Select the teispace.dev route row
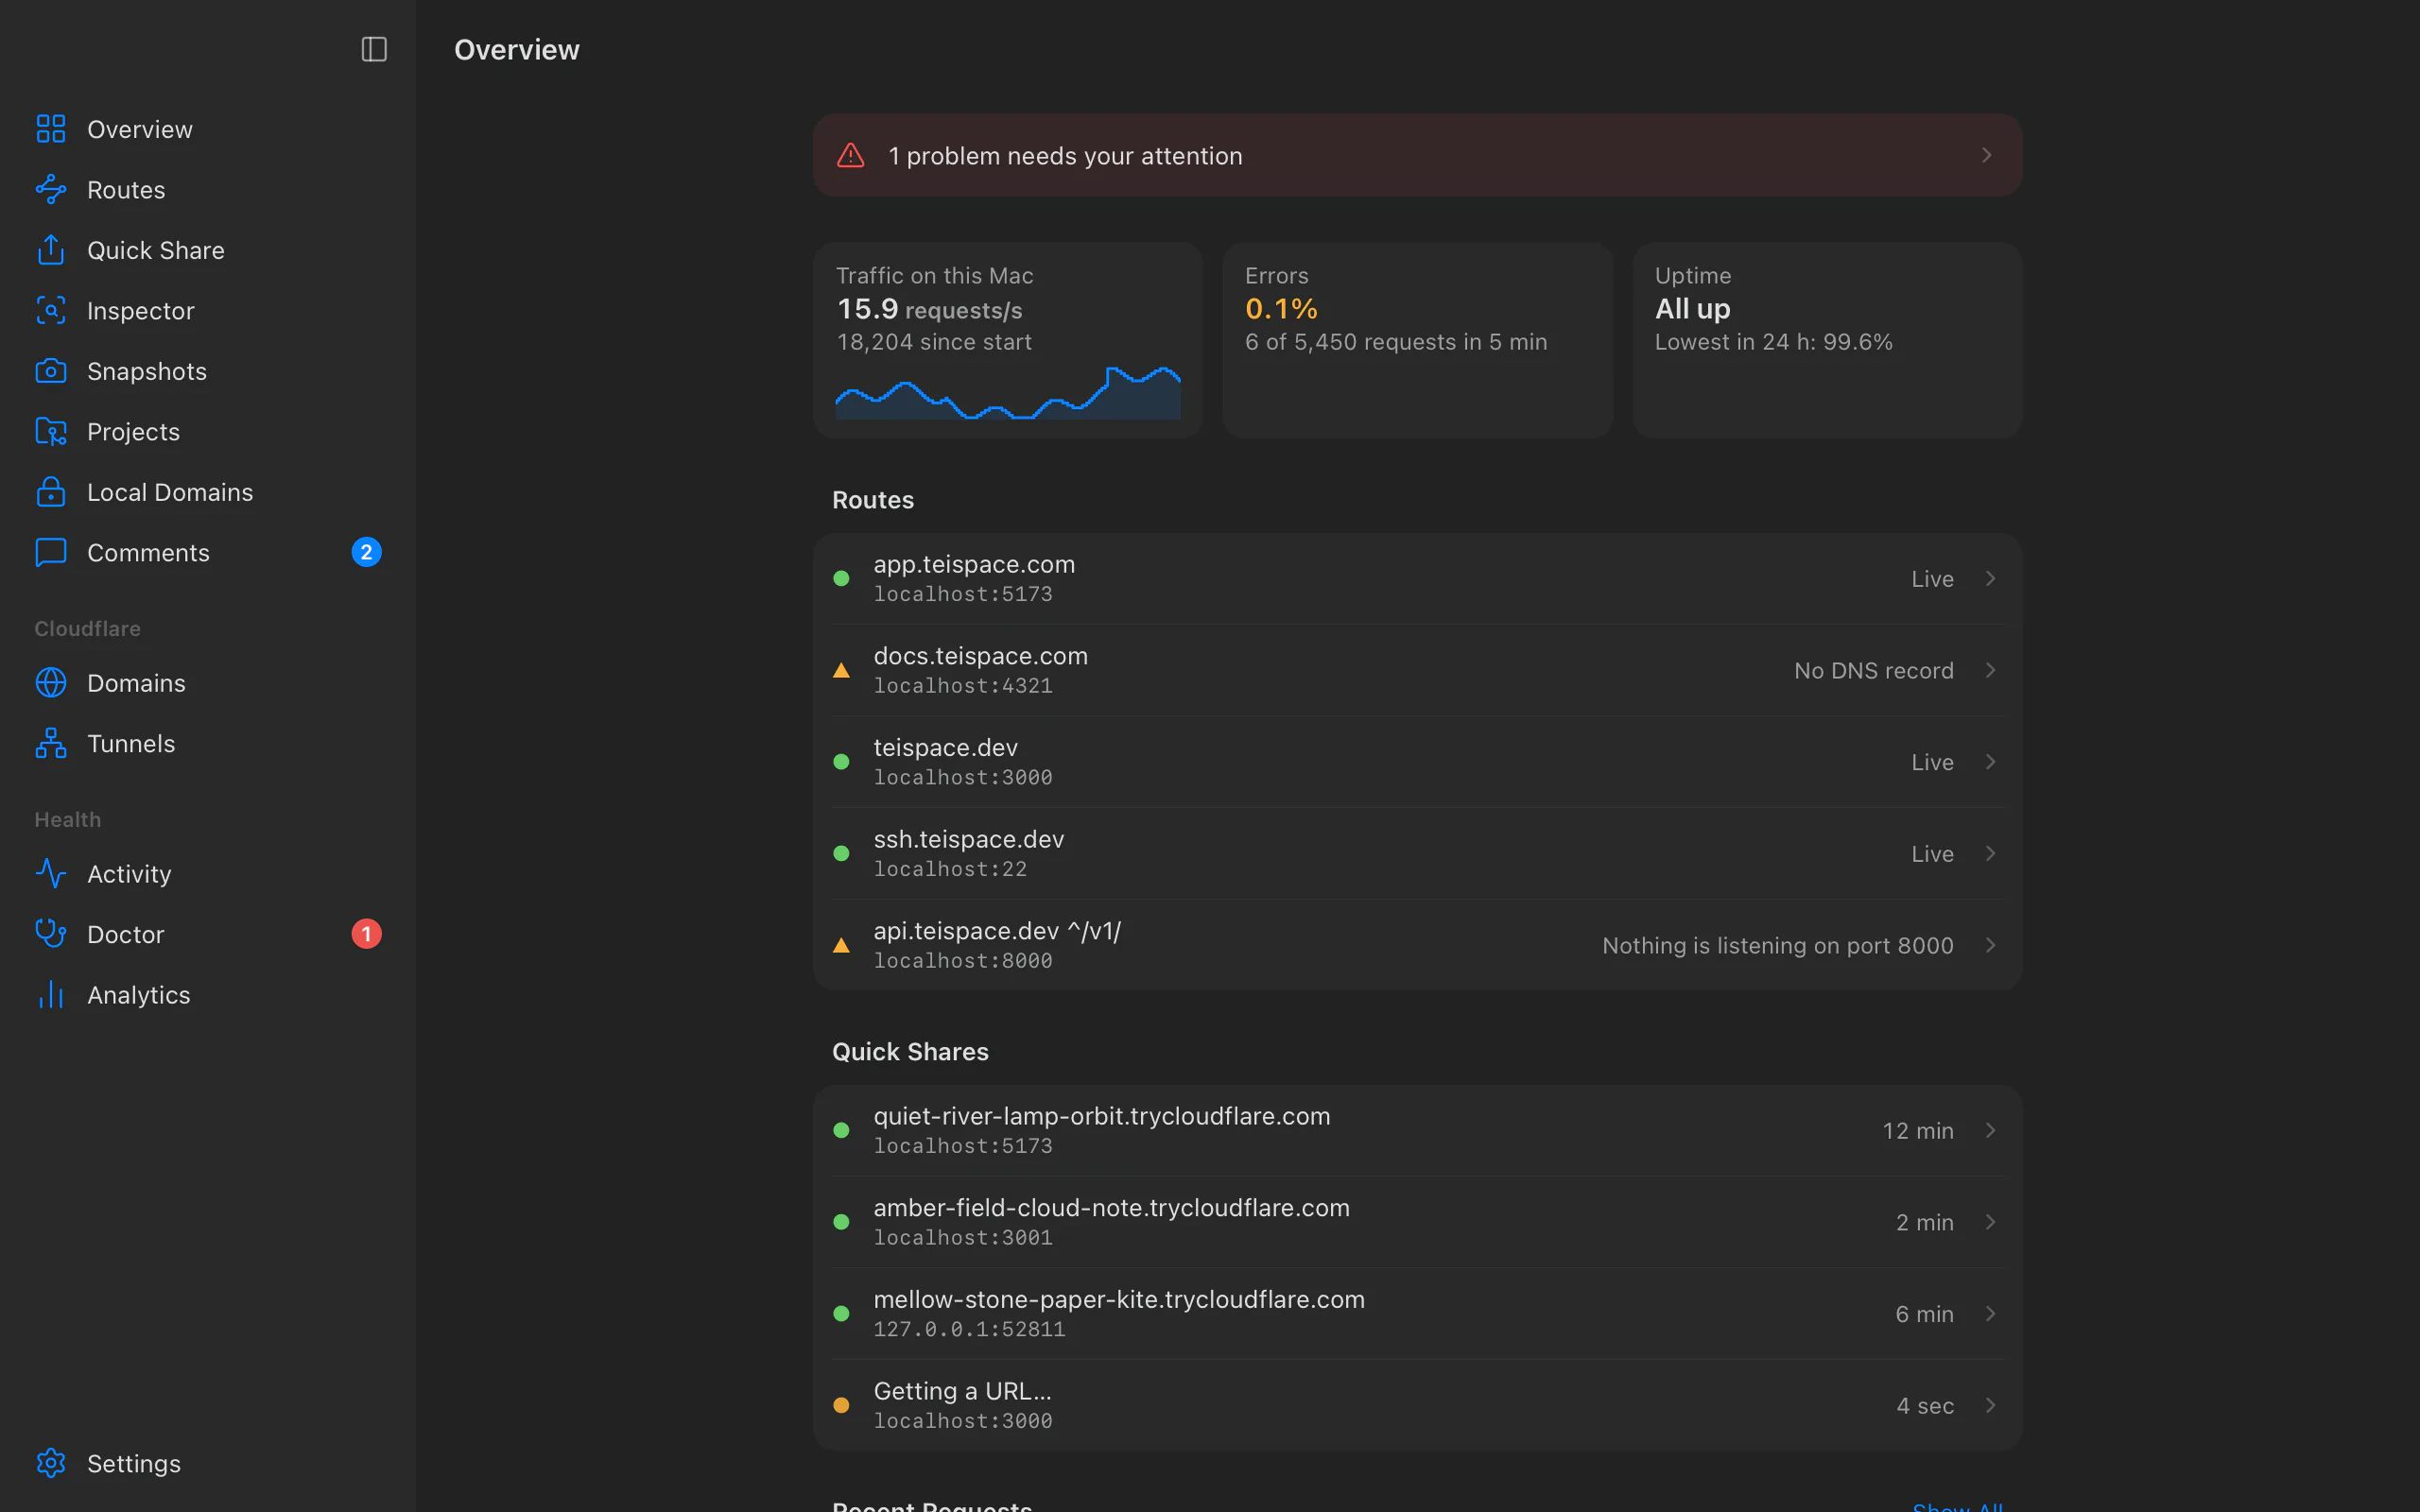Viewport: 2420px width, 1512px height. pos(1417,762)
